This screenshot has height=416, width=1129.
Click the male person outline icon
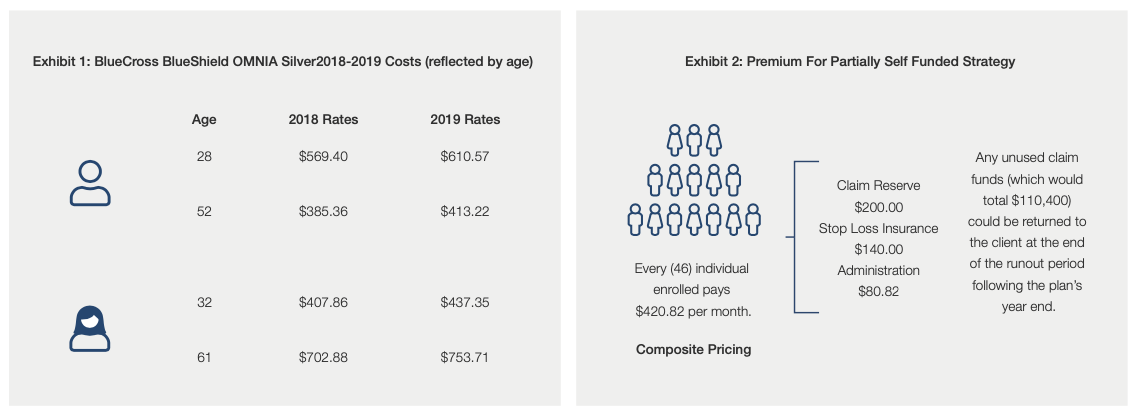tap(90, 184)
